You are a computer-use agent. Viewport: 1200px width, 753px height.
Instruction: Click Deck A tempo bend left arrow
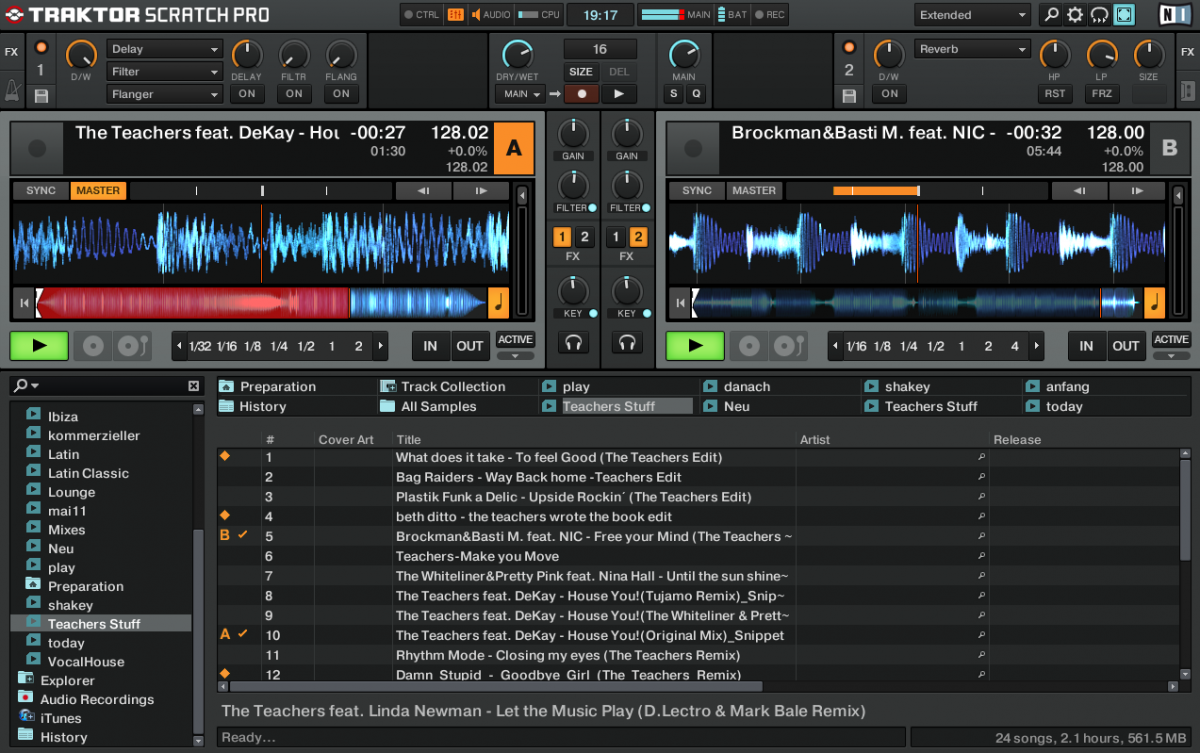(423, 190)
